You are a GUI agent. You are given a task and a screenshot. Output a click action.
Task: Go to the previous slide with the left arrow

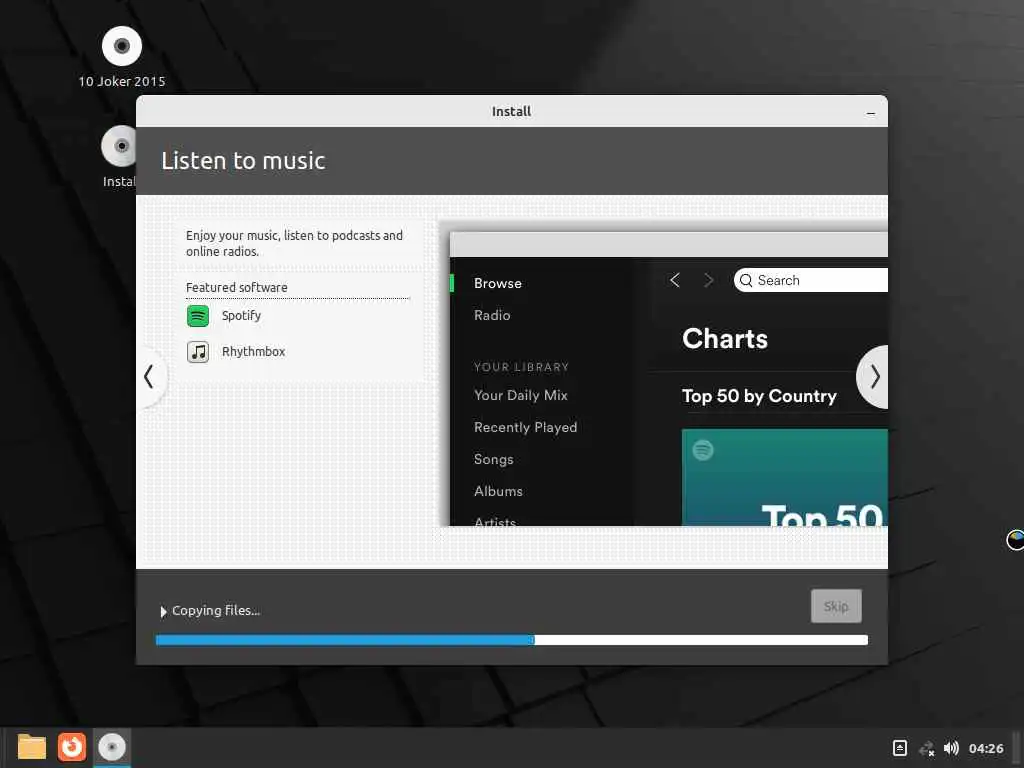(x=150, y=377)
